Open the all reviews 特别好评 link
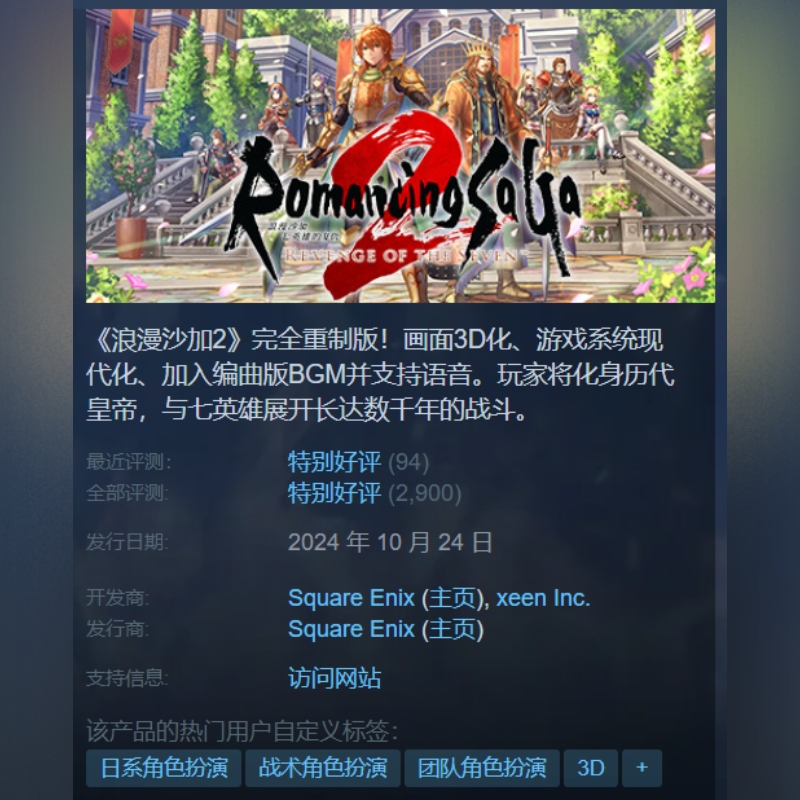Viewport: 800px width, 800px height. coord(334,493)
